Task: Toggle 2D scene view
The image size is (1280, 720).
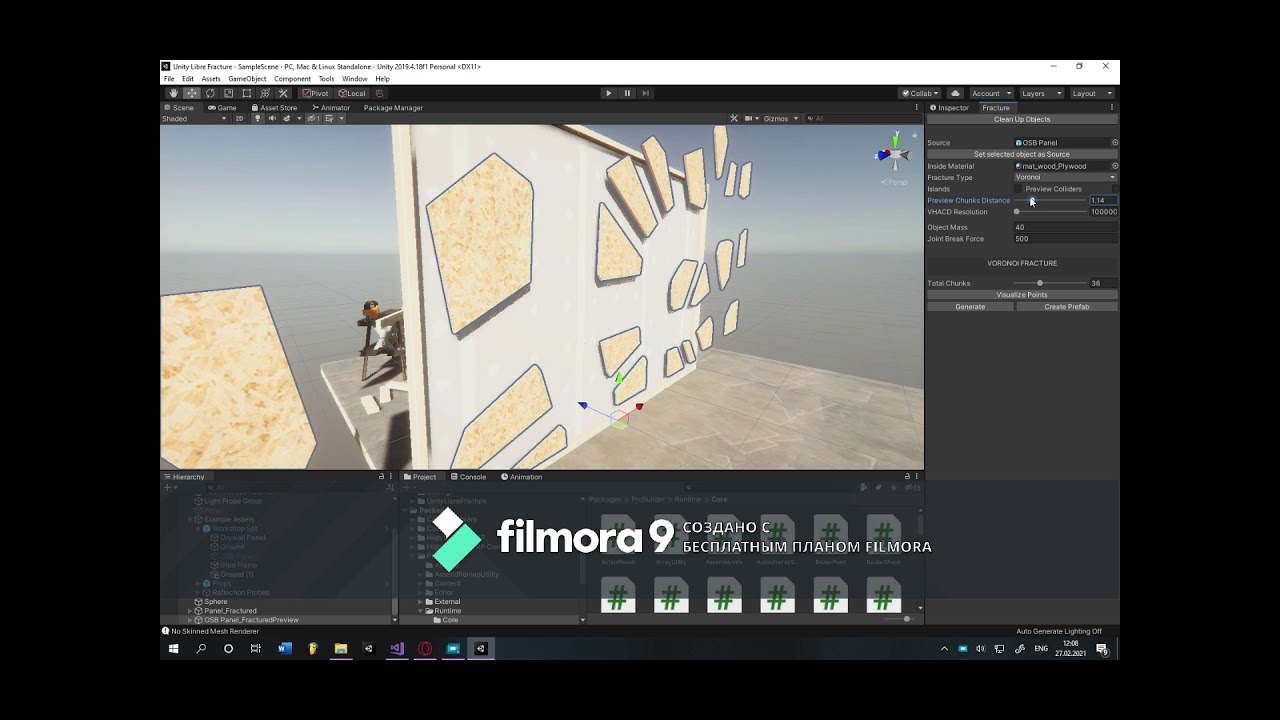Action: 239,118
